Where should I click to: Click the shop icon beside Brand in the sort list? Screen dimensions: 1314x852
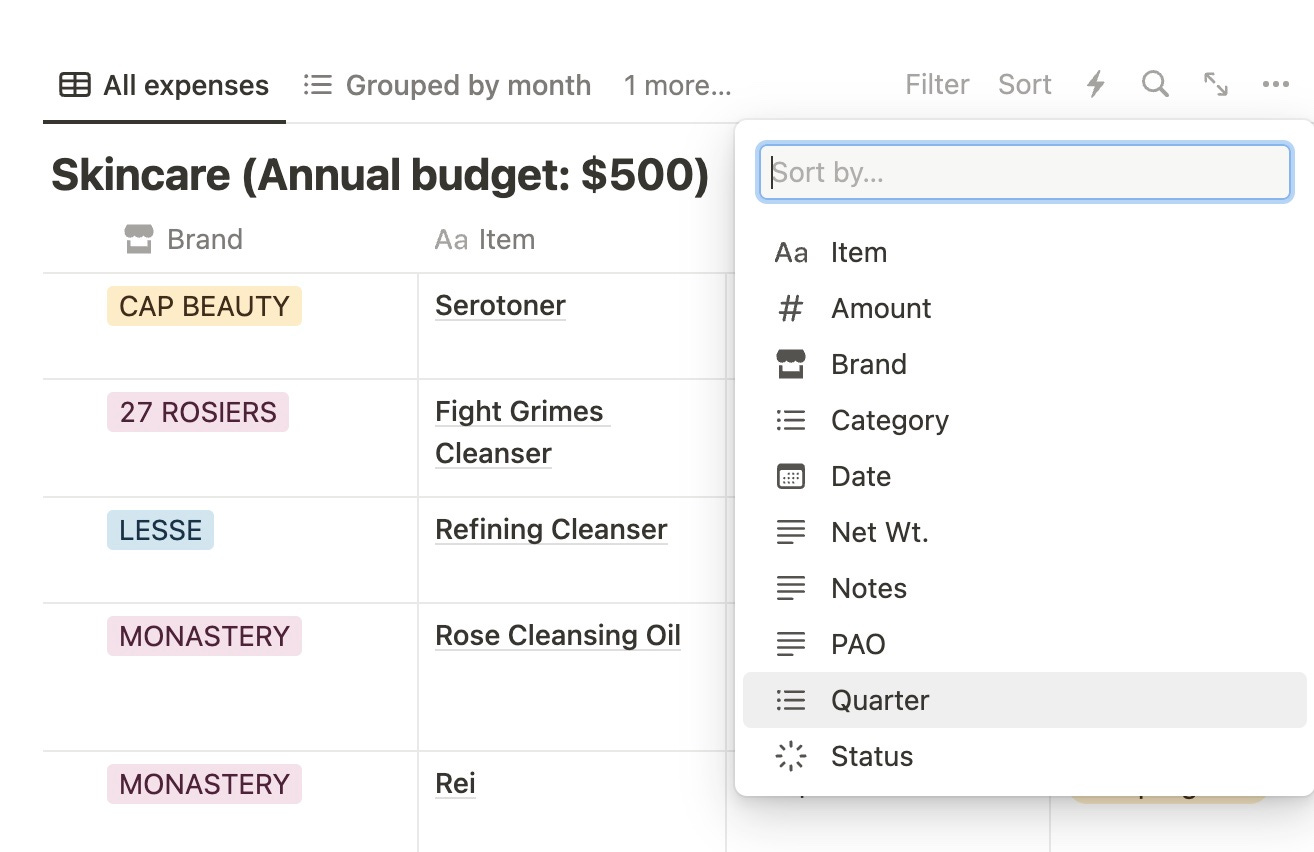click(x=790, y=364)
